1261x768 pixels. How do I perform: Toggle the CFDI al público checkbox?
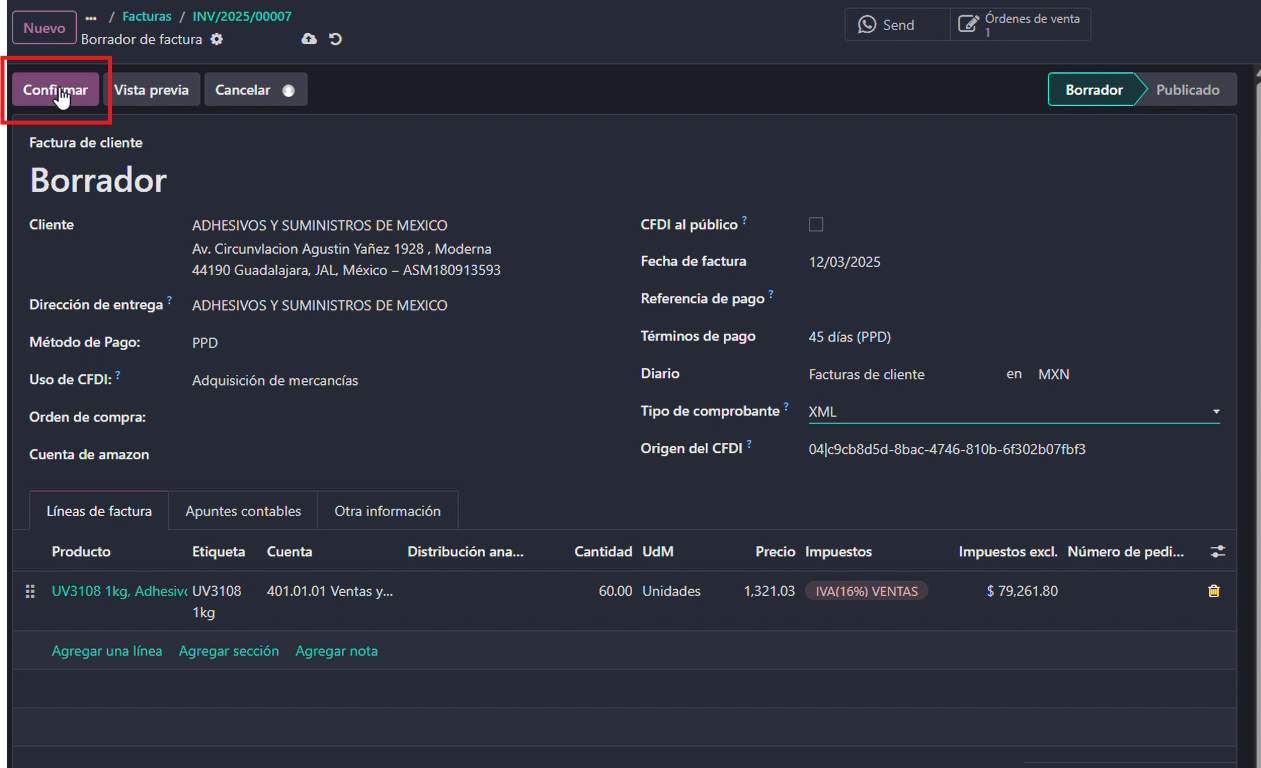tap(816, 225)
